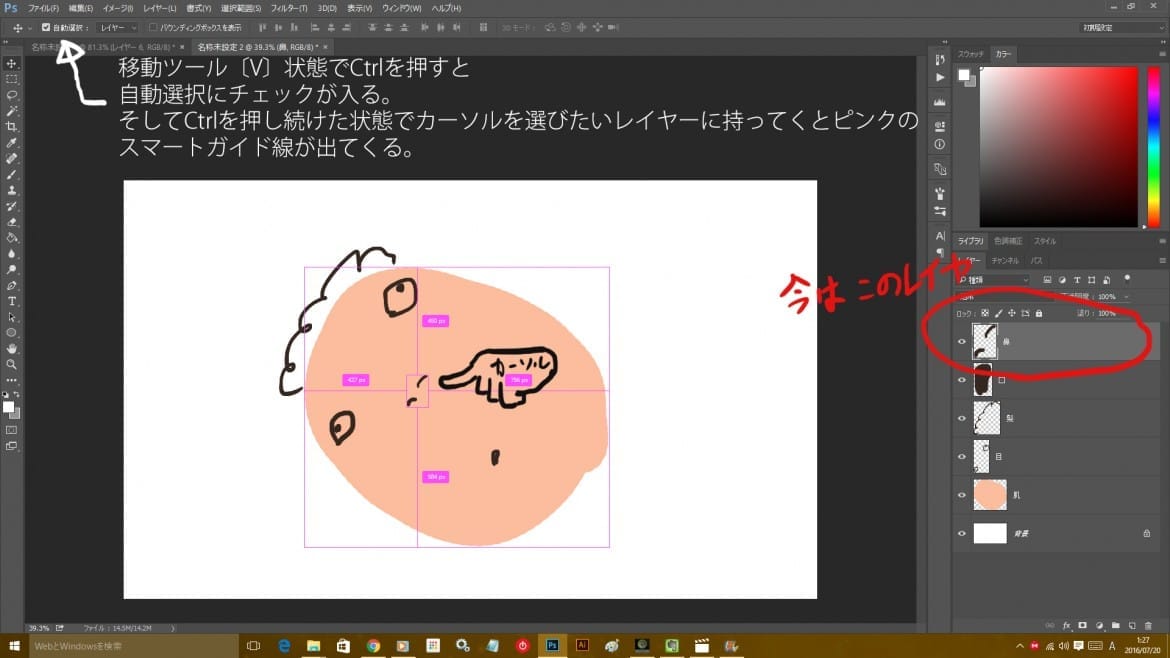
Task: Click the delete layer trash icon
Action: tap(1150, 625)
